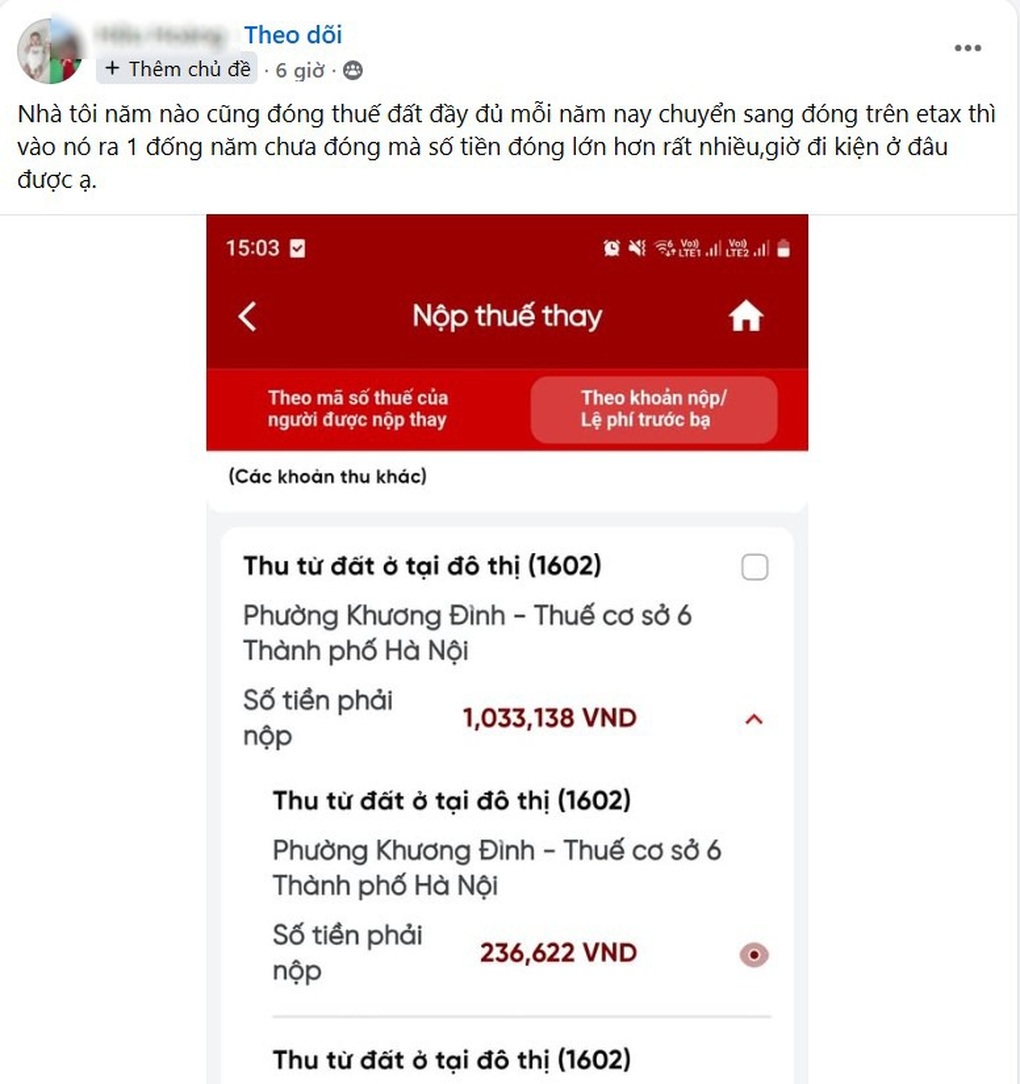Image resolution: width=1020 pixels, height=1084 pixels.
Task: Click the Theo dõi follow link
Action: (x=293, y=35)
